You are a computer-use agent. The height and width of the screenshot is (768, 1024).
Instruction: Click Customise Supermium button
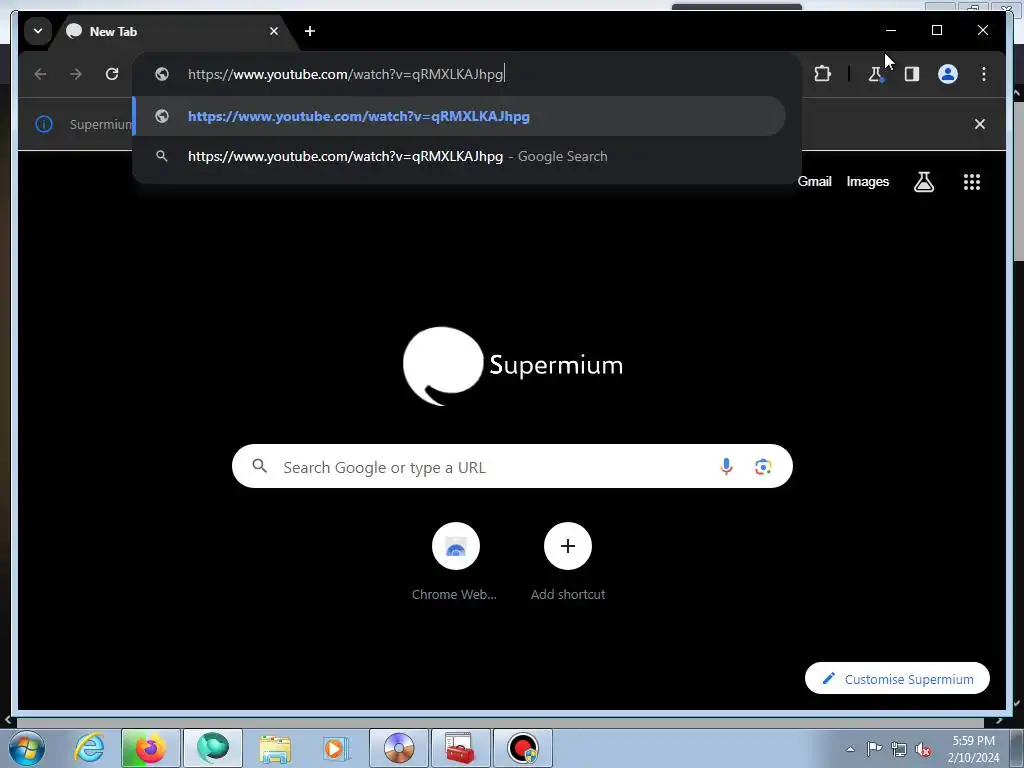[x=897, y=679]
